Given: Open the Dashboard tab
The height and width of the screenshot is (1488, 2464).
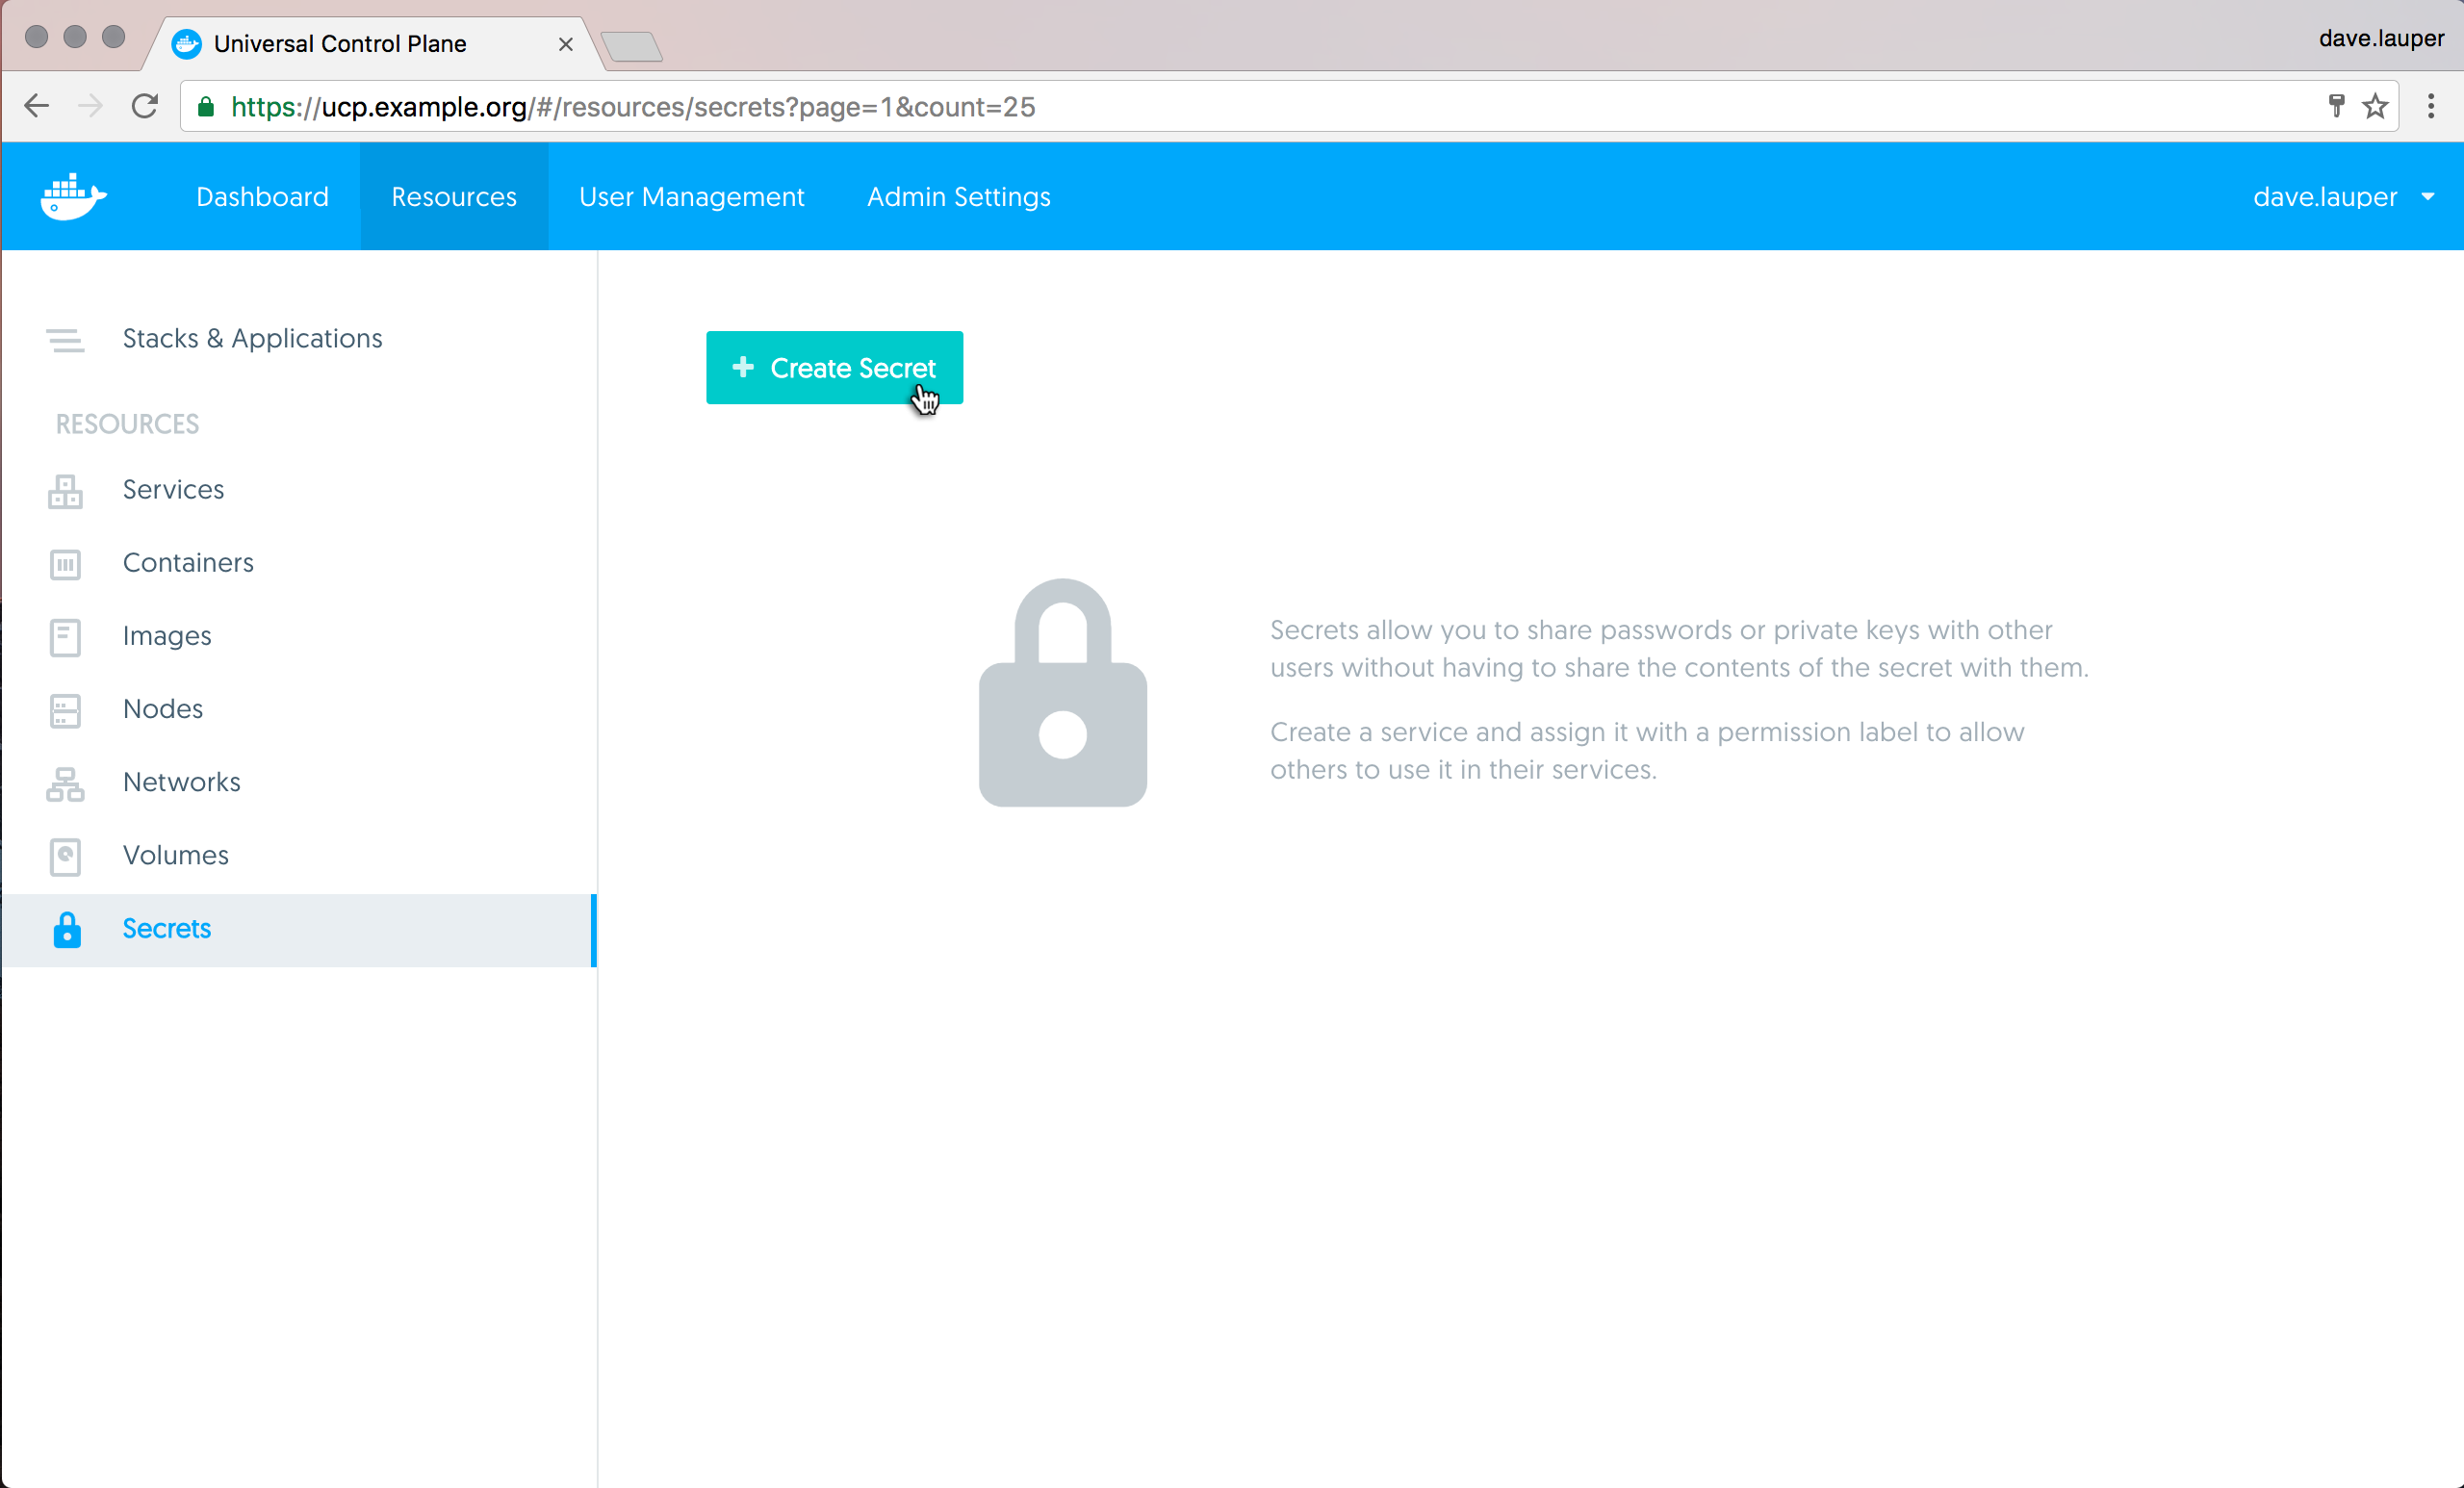Looking at the screenshot, I should pos(262,196).
